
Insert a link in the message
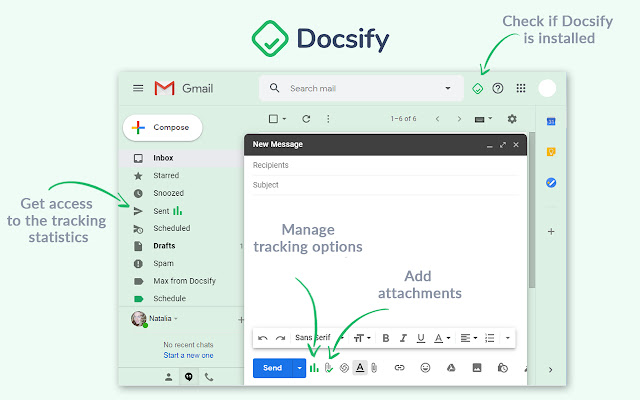[x=399, y=368]
